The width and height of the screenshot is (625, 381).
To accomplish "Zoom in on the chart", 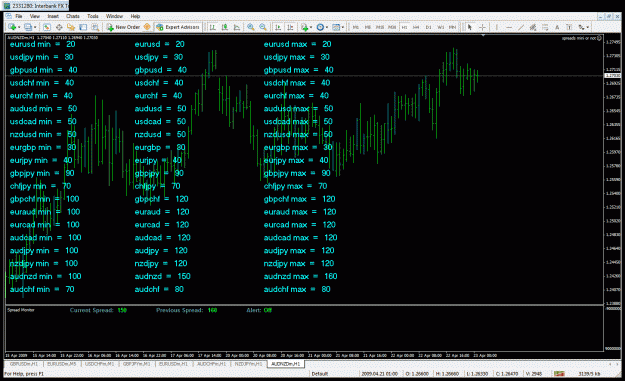I will [251, 27].
